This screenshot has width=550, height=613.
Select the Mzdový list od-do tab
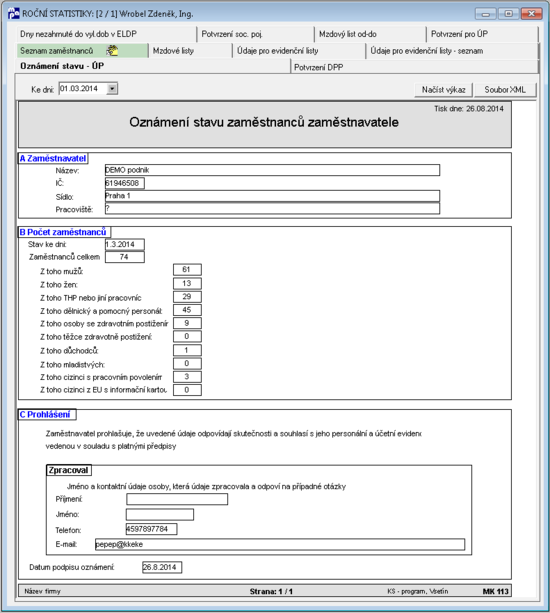370,34
